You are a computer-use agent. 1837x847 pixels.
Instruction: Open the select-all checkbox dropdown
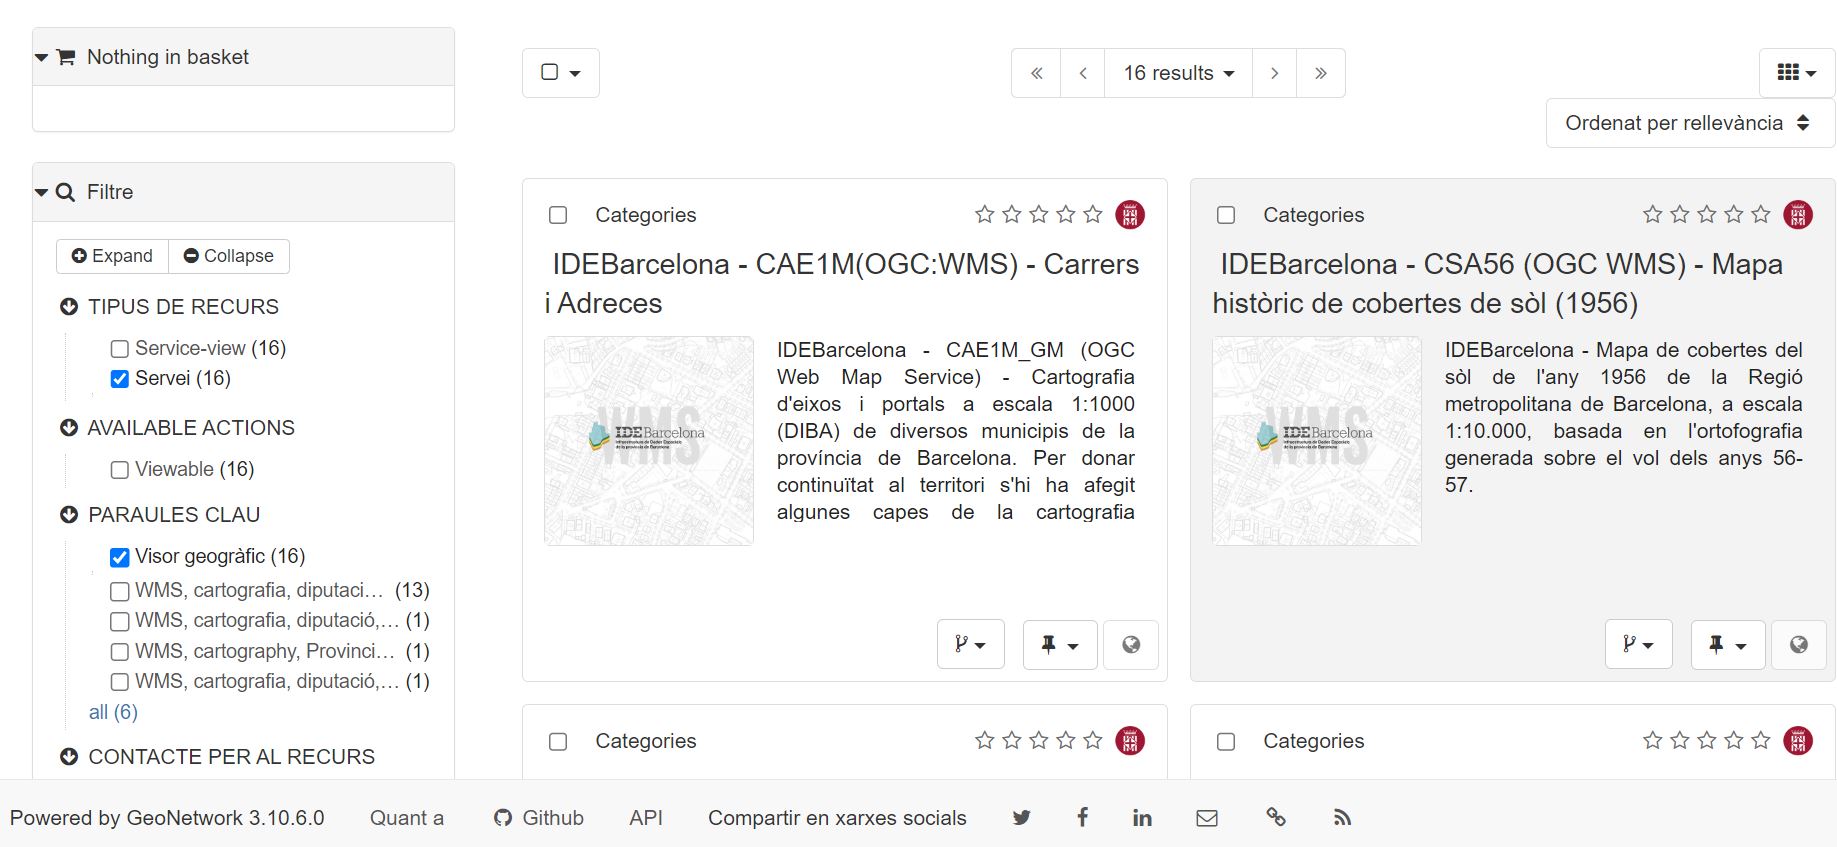pos(561,73)
